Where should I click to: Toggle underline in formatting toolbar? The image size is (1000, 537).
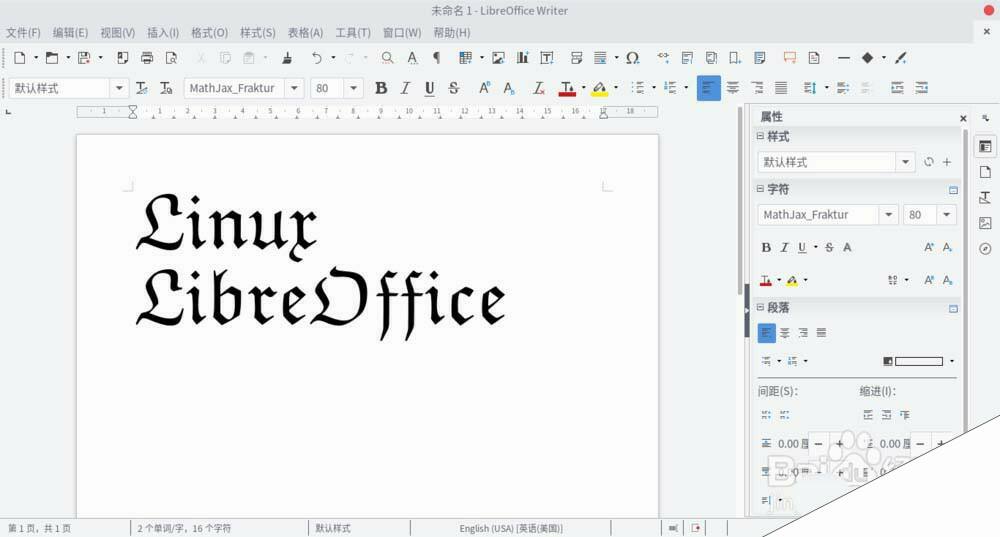tap(429, 88)
